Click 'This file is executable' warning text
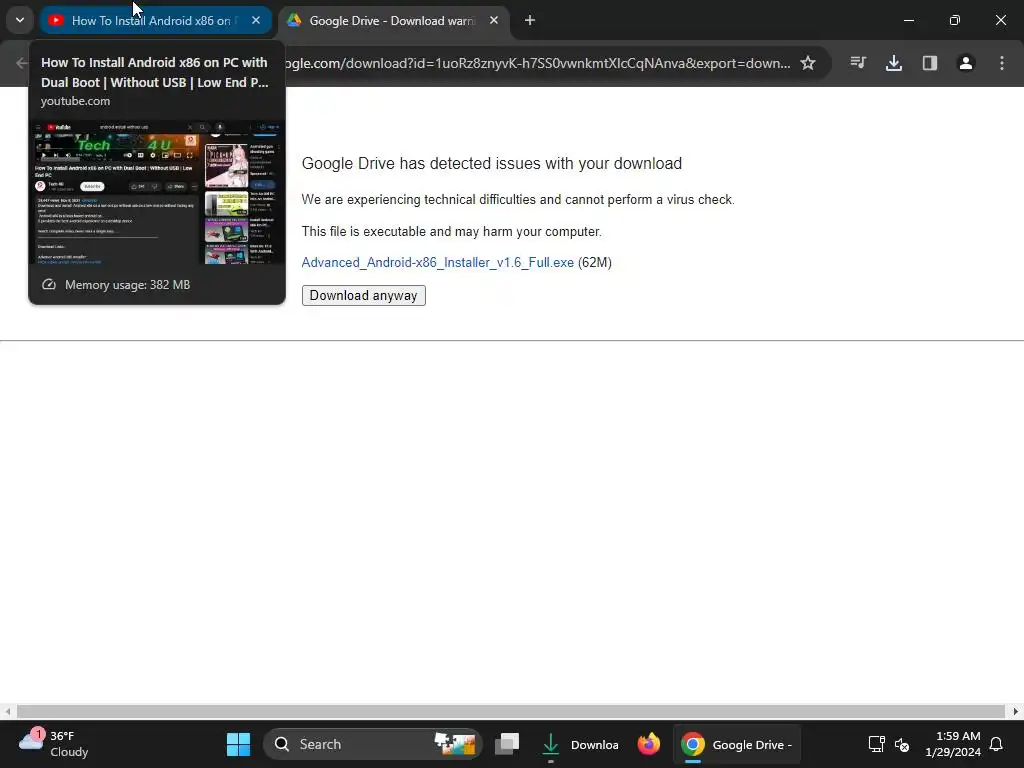Screen dimensions: 1024x768 (x=451, y=232)
